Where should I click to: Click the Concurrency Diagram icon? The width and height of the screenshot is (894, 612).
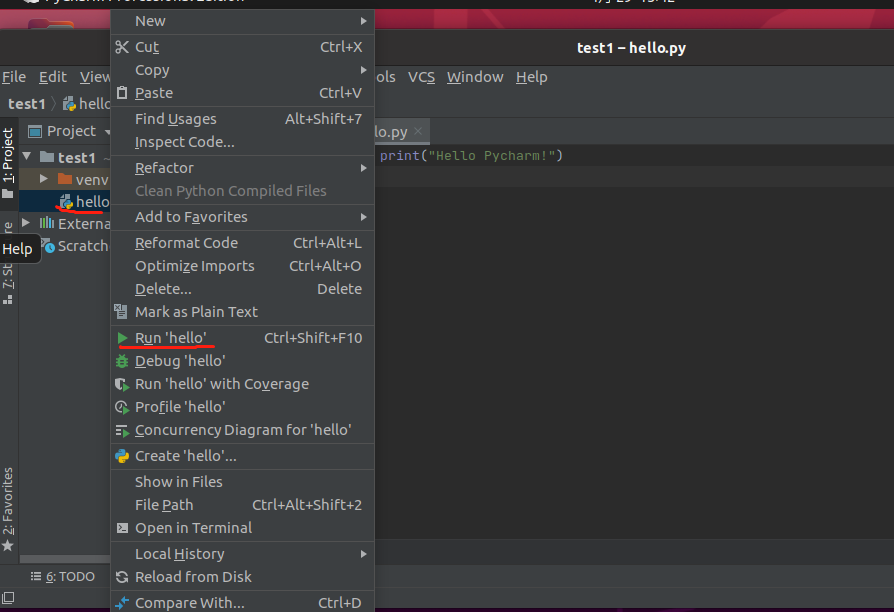(122, 431)
